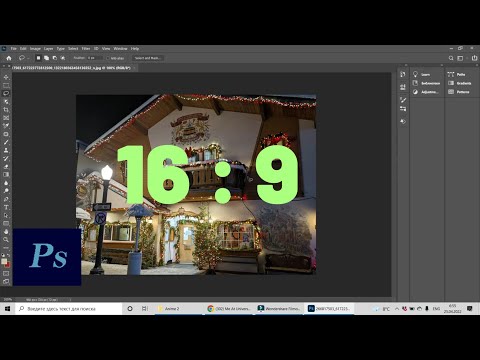
Task: Open the Search magnifier in top right
Action: [451, 58]
